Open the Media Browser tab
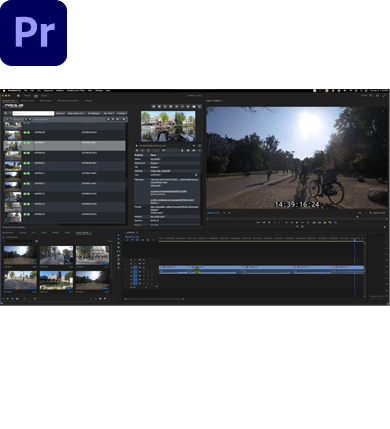 tap(8, 233)
